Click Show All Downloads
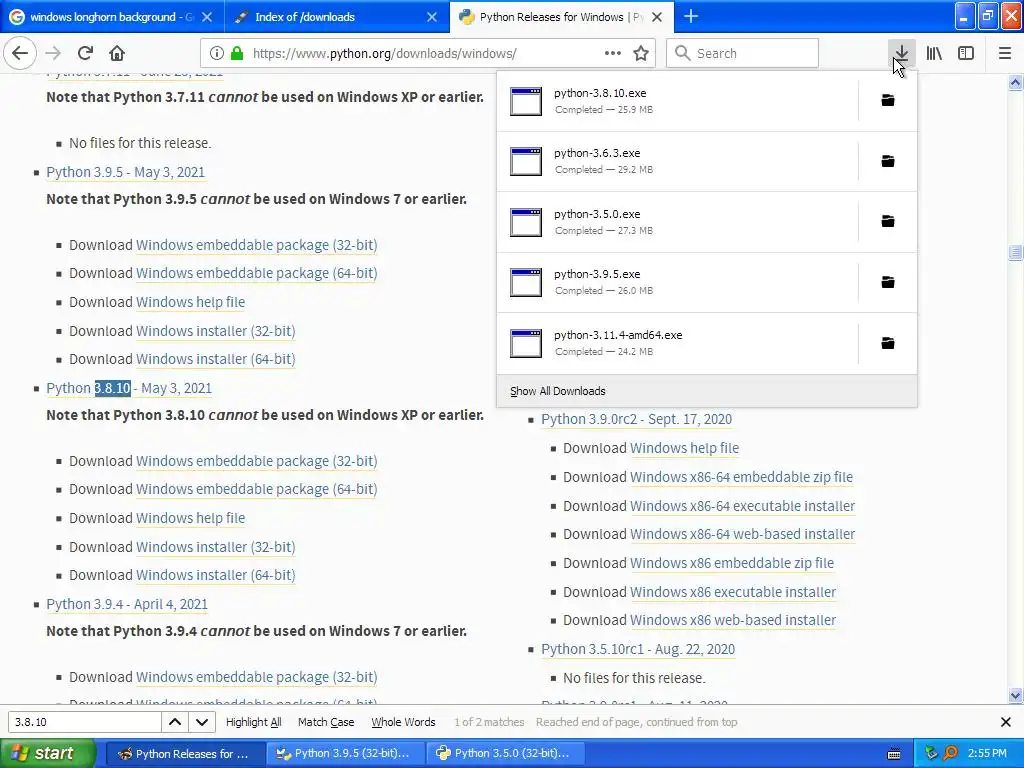This screenshot has height=768, width=1024. point(558,391)
